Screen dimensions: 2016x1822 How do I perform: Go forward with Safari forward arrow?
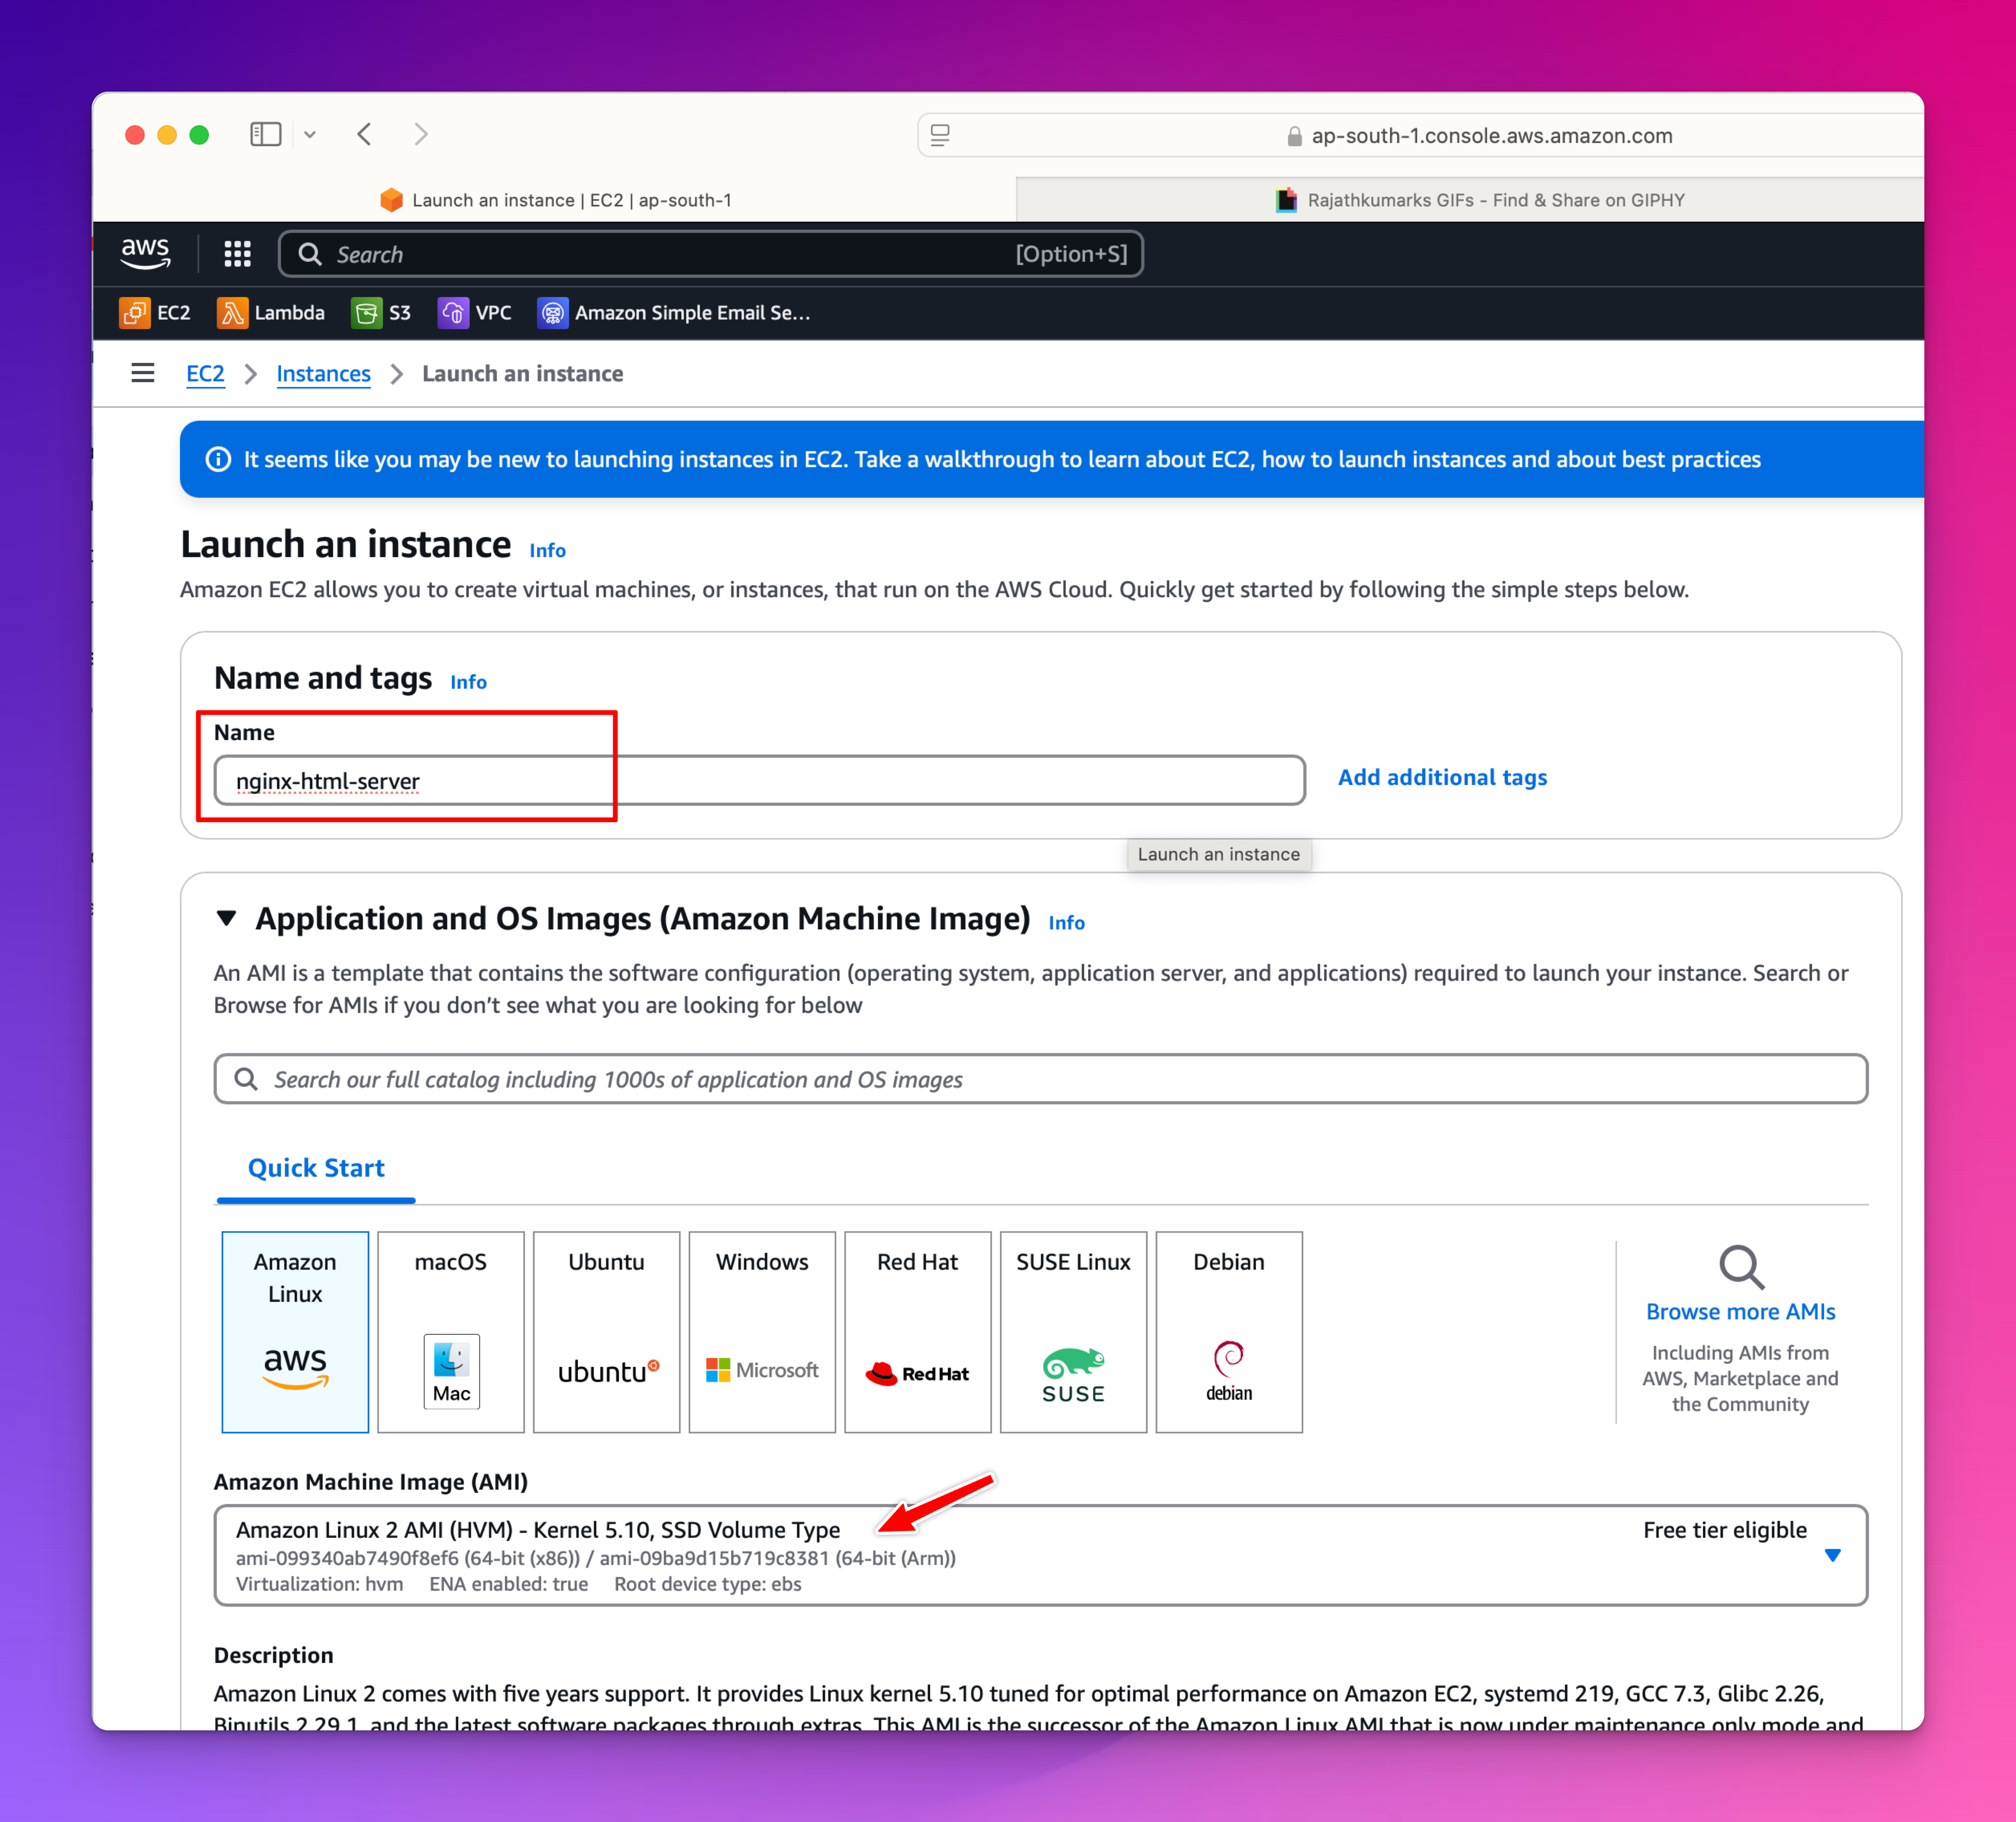420,134
